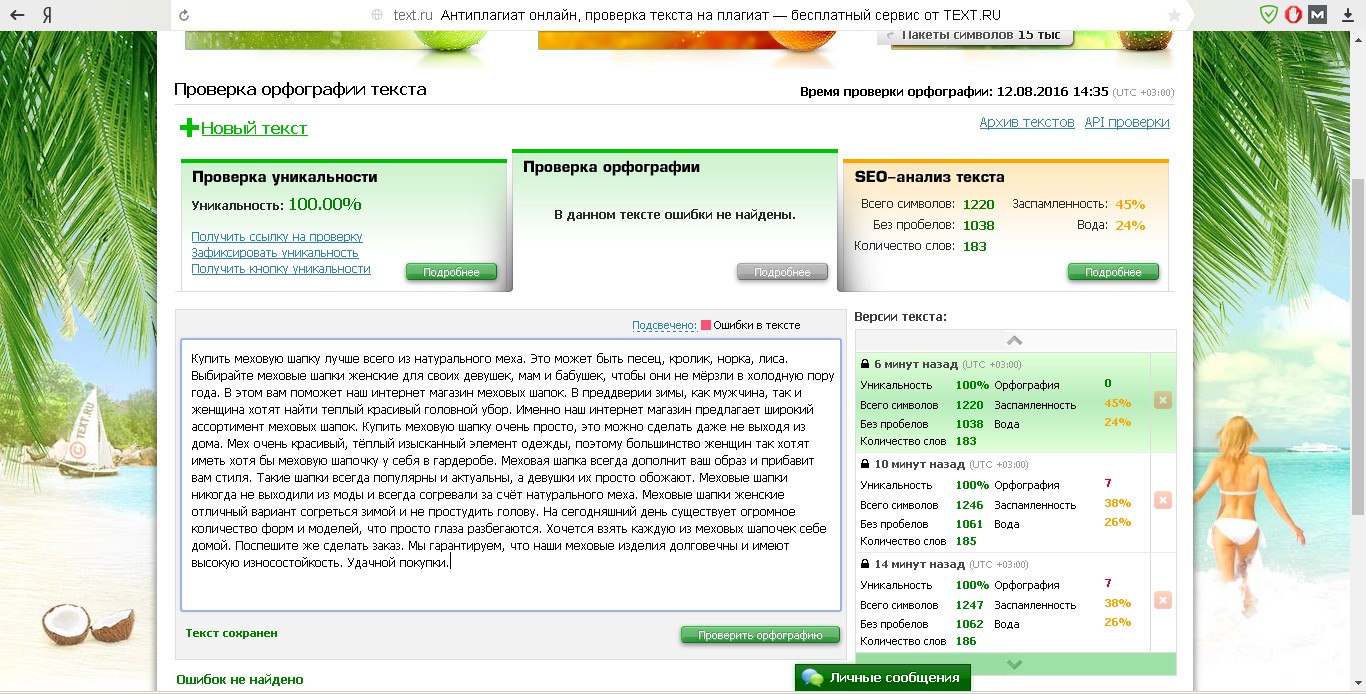Click Всего символов value '1220' in SEO panel
Screen dimensions: 1366x694
tap(979, 204)
